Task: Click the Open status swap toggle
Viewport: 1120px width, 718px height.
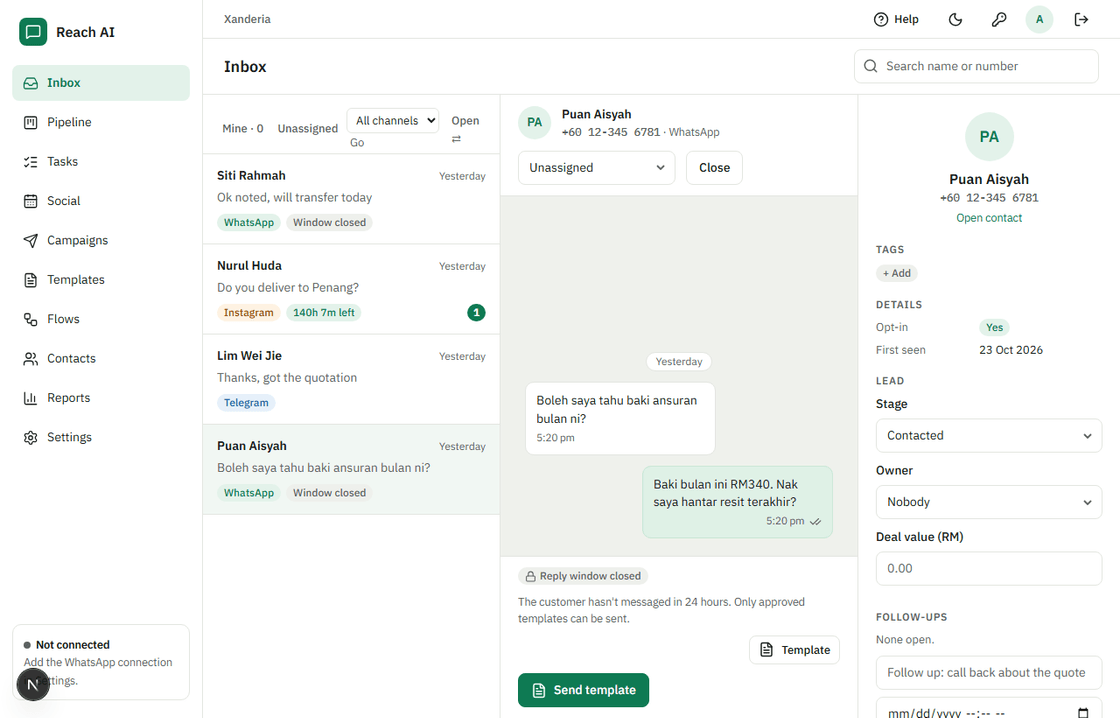Action: point(465,129)
